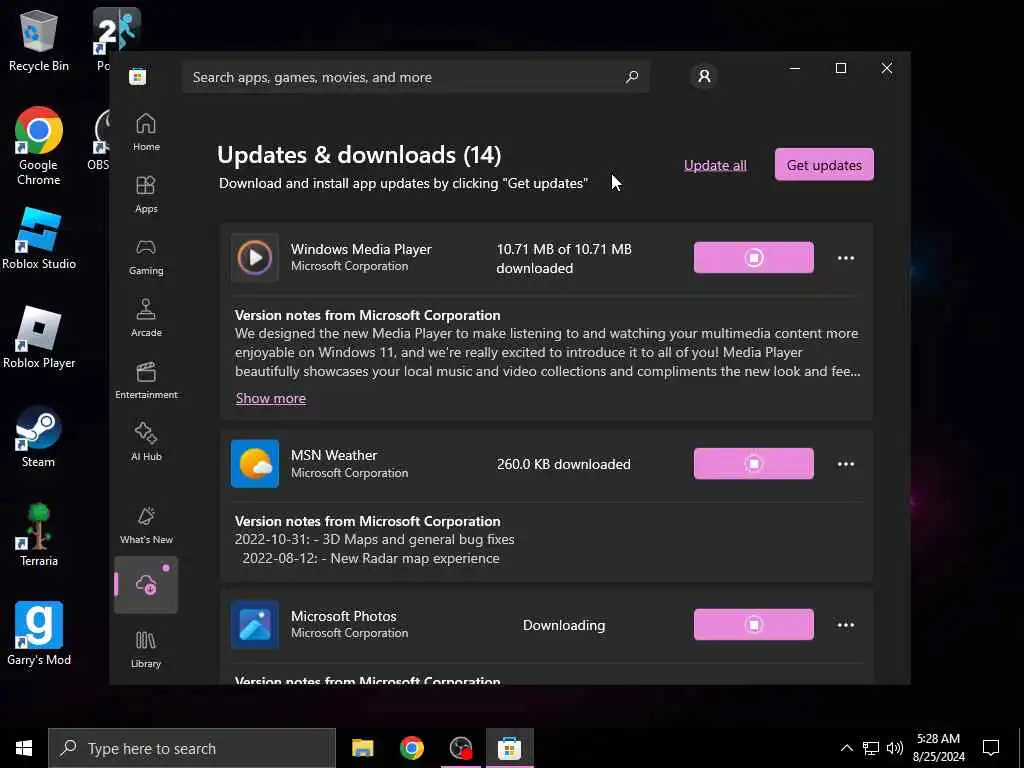
Task: Open the Arcade section
Action: [x=146, y=318]
